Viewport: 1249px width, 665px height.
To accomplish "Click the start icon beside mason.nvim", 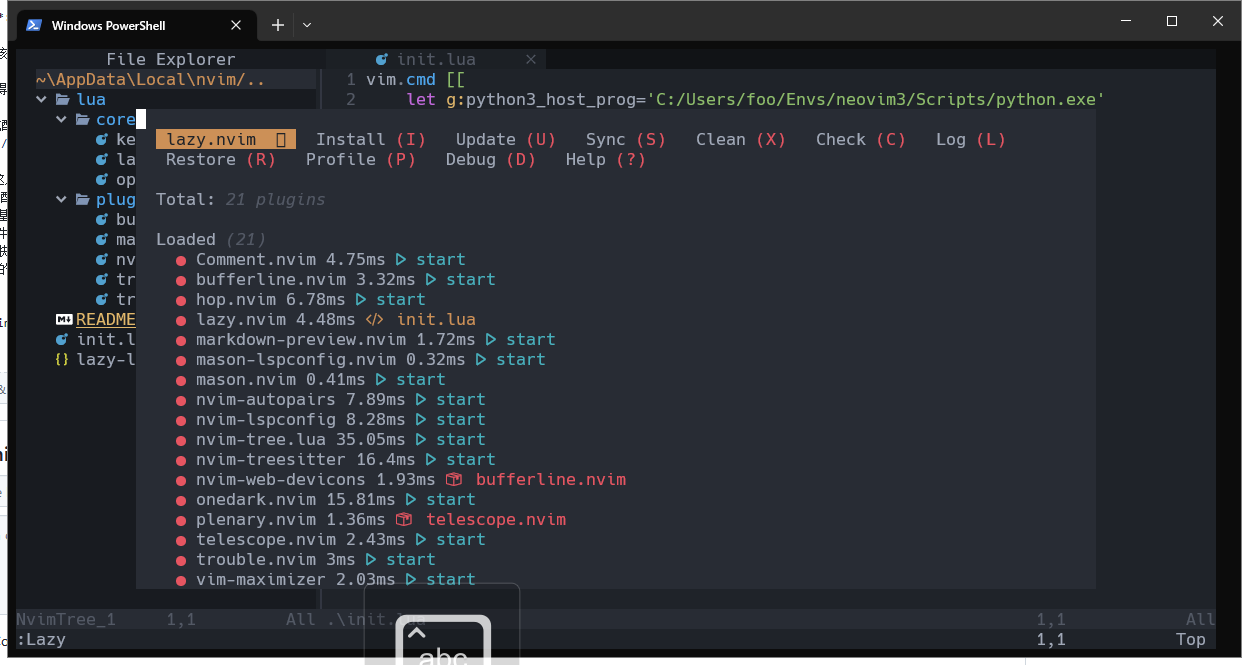I will click(381, 379).
